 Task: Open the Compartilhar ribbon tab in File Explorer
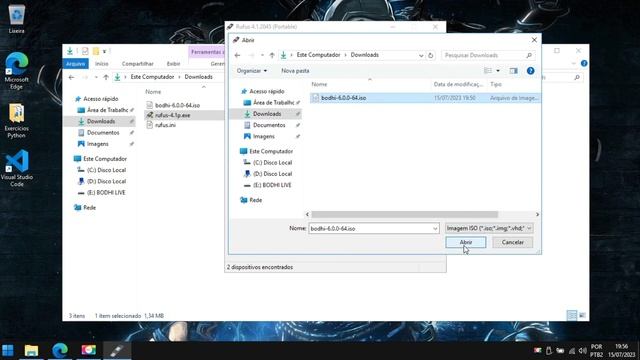coord(138,64)
